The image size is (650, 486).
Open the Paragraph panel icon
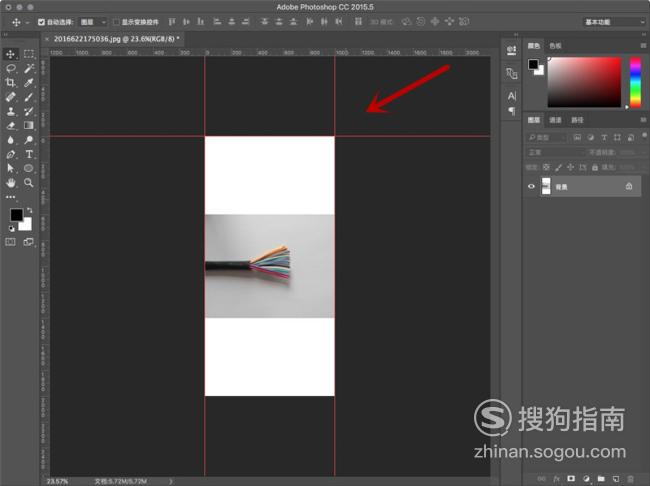click(x=512, y=111)
